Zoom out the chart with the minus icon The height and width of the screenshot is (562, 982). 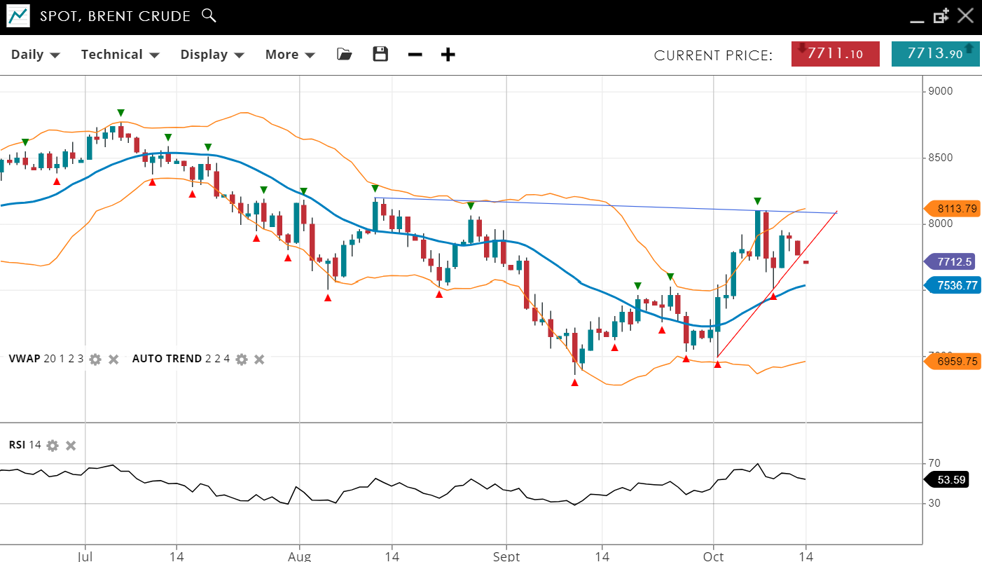[415, 54]
